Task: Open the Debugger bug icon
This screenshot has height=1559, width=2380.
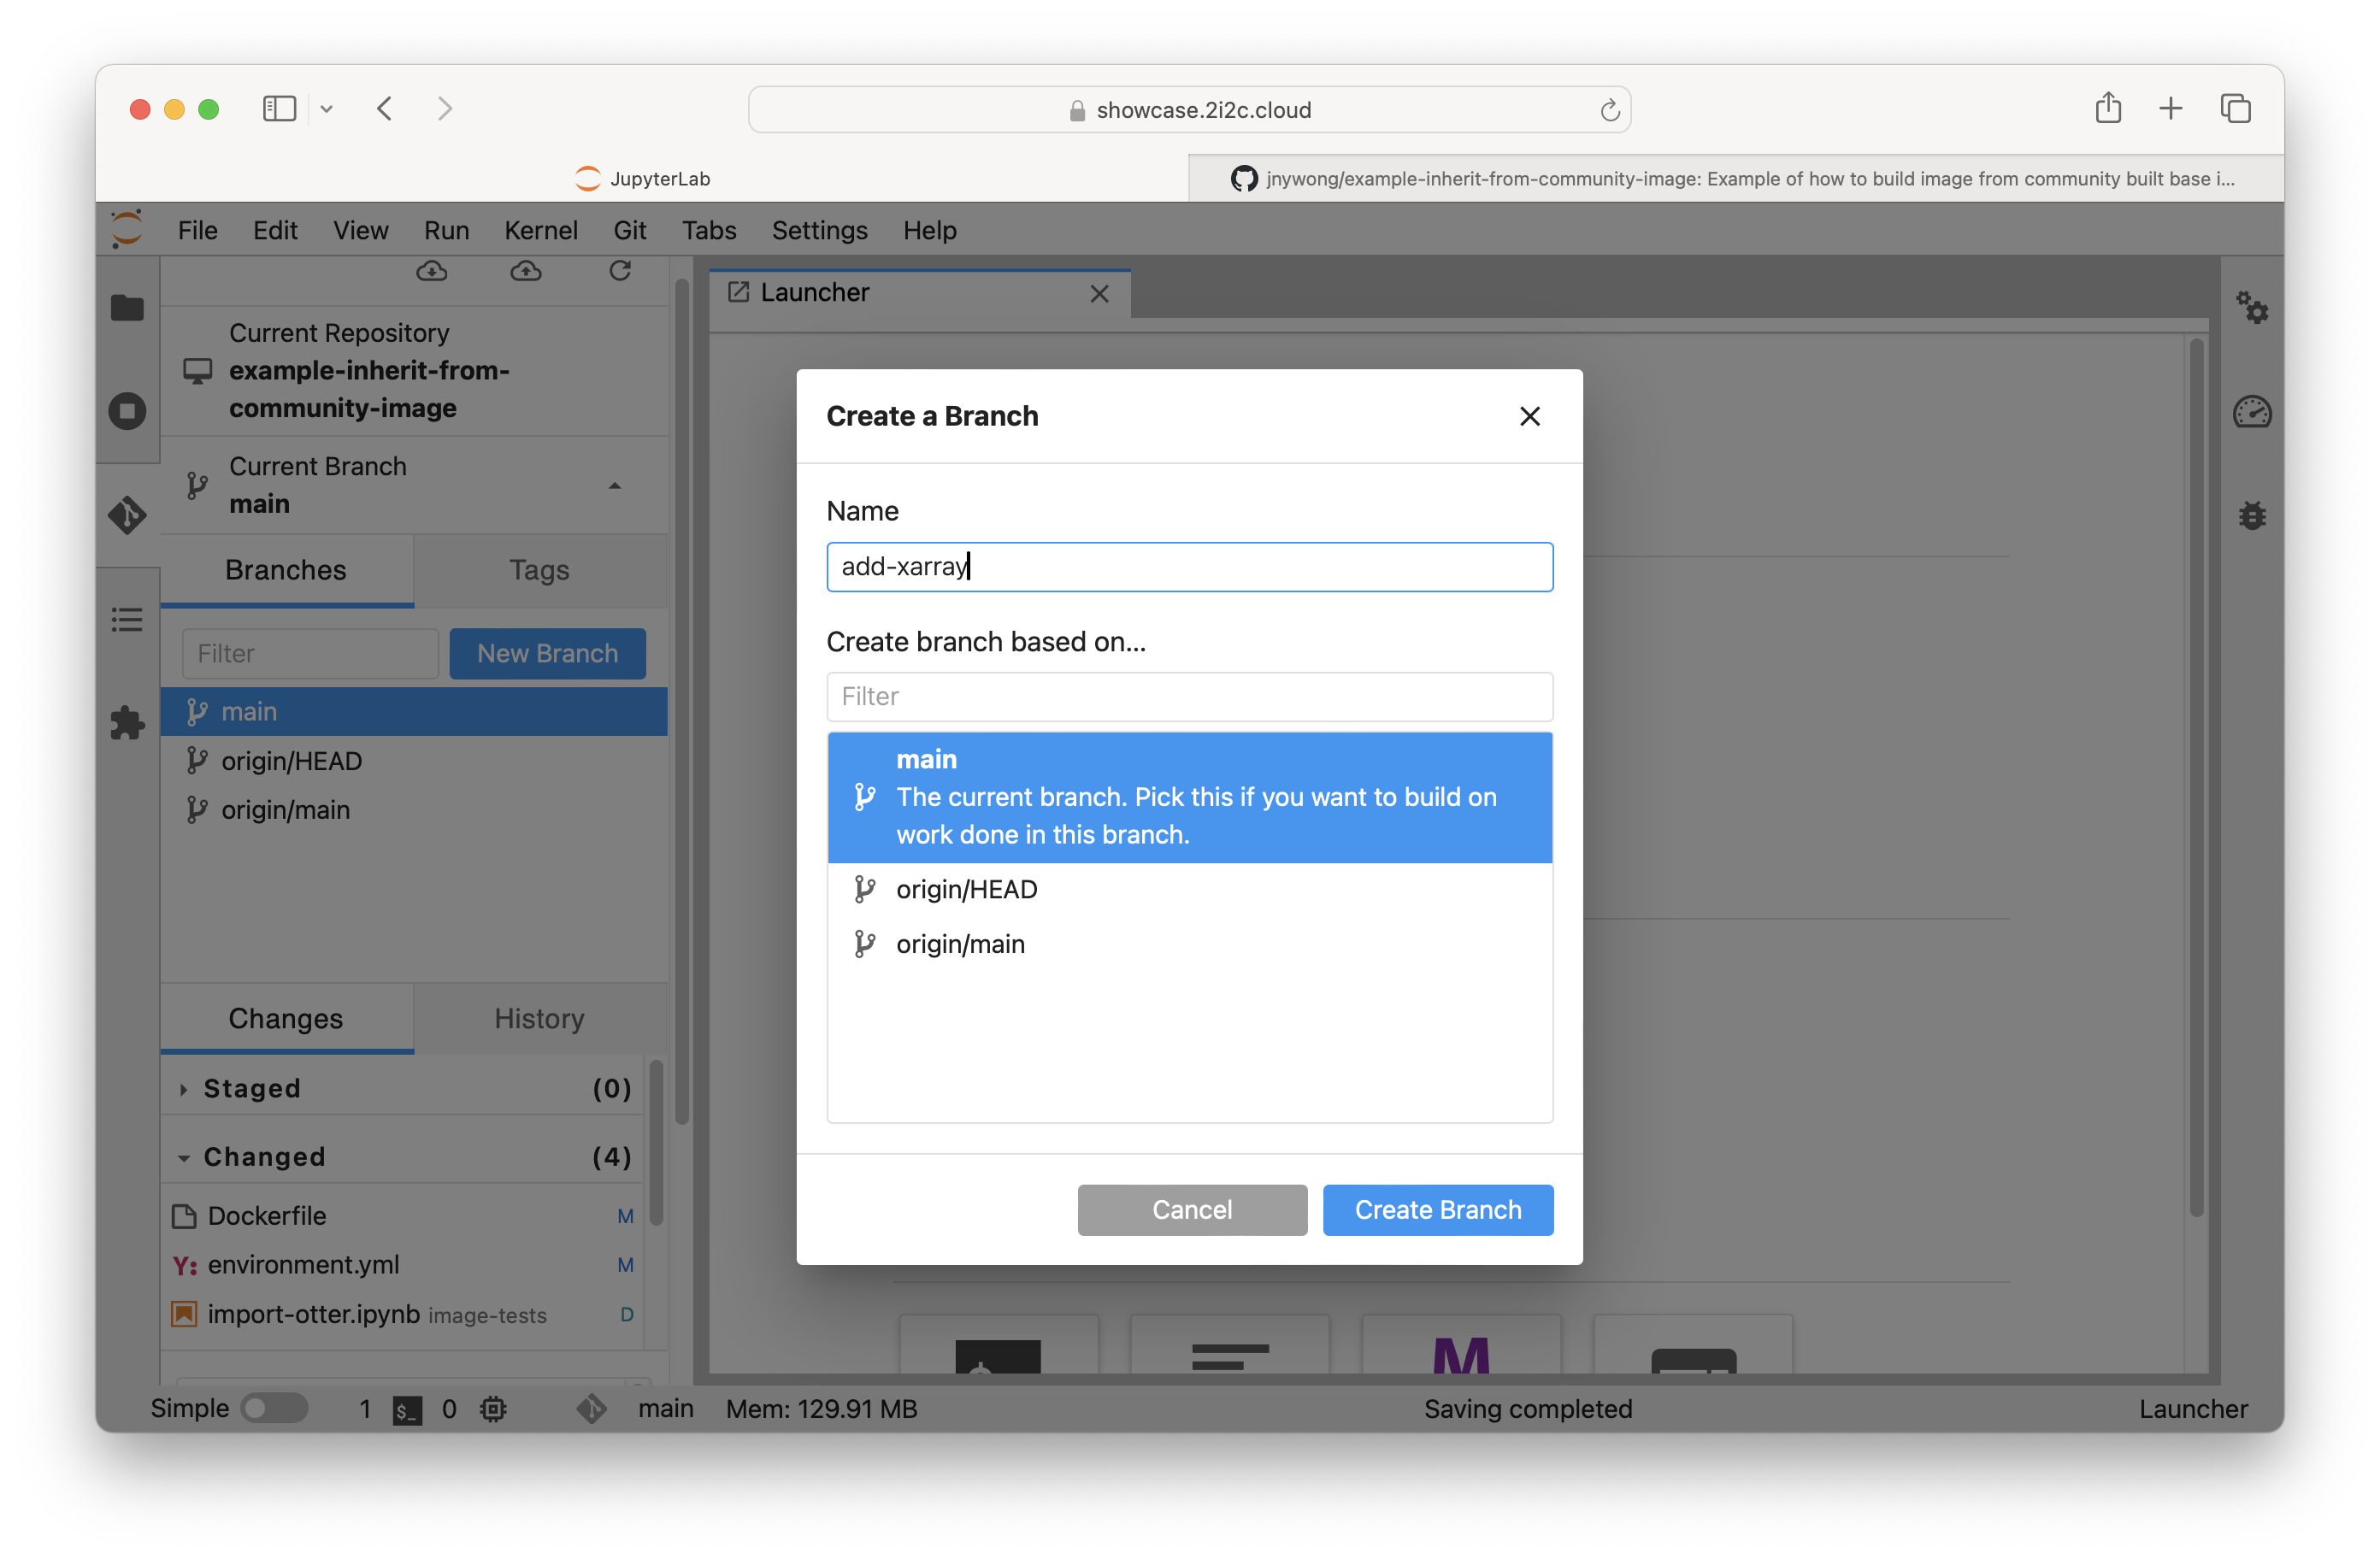Action: tap(2252, 515)
